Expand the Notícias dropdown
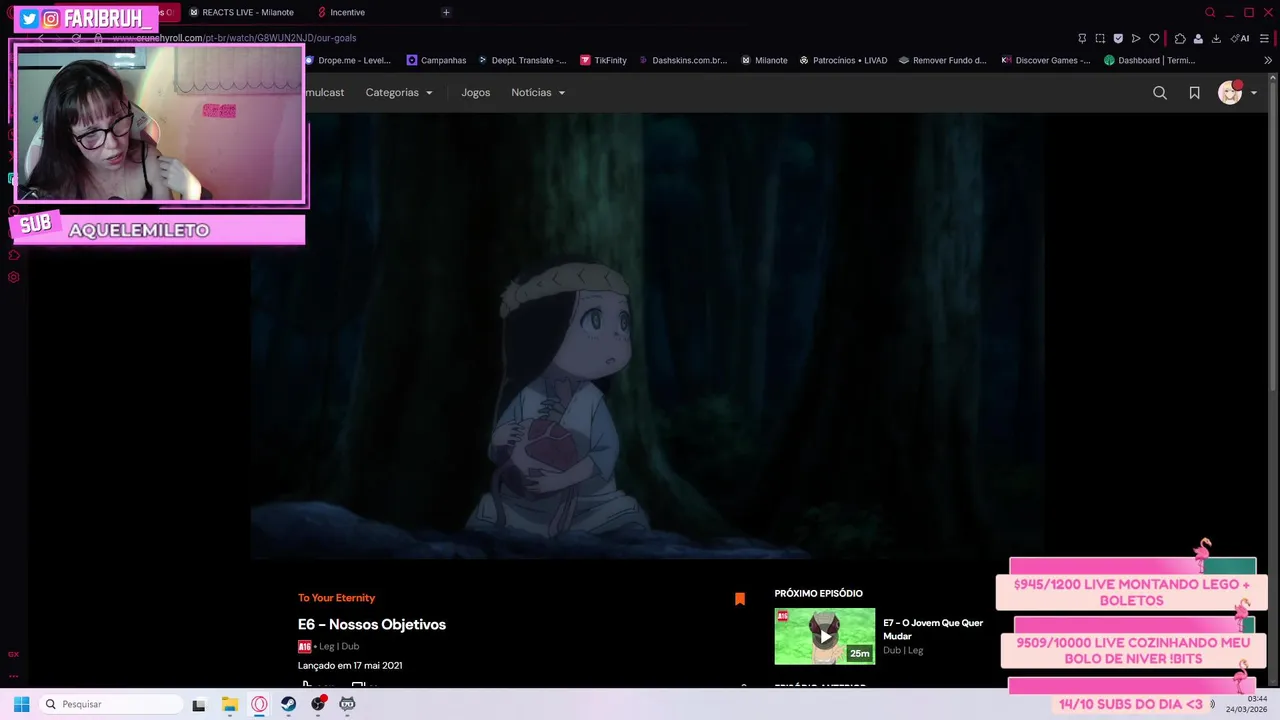Viewport: 1280px width, 720px height. 538,92
